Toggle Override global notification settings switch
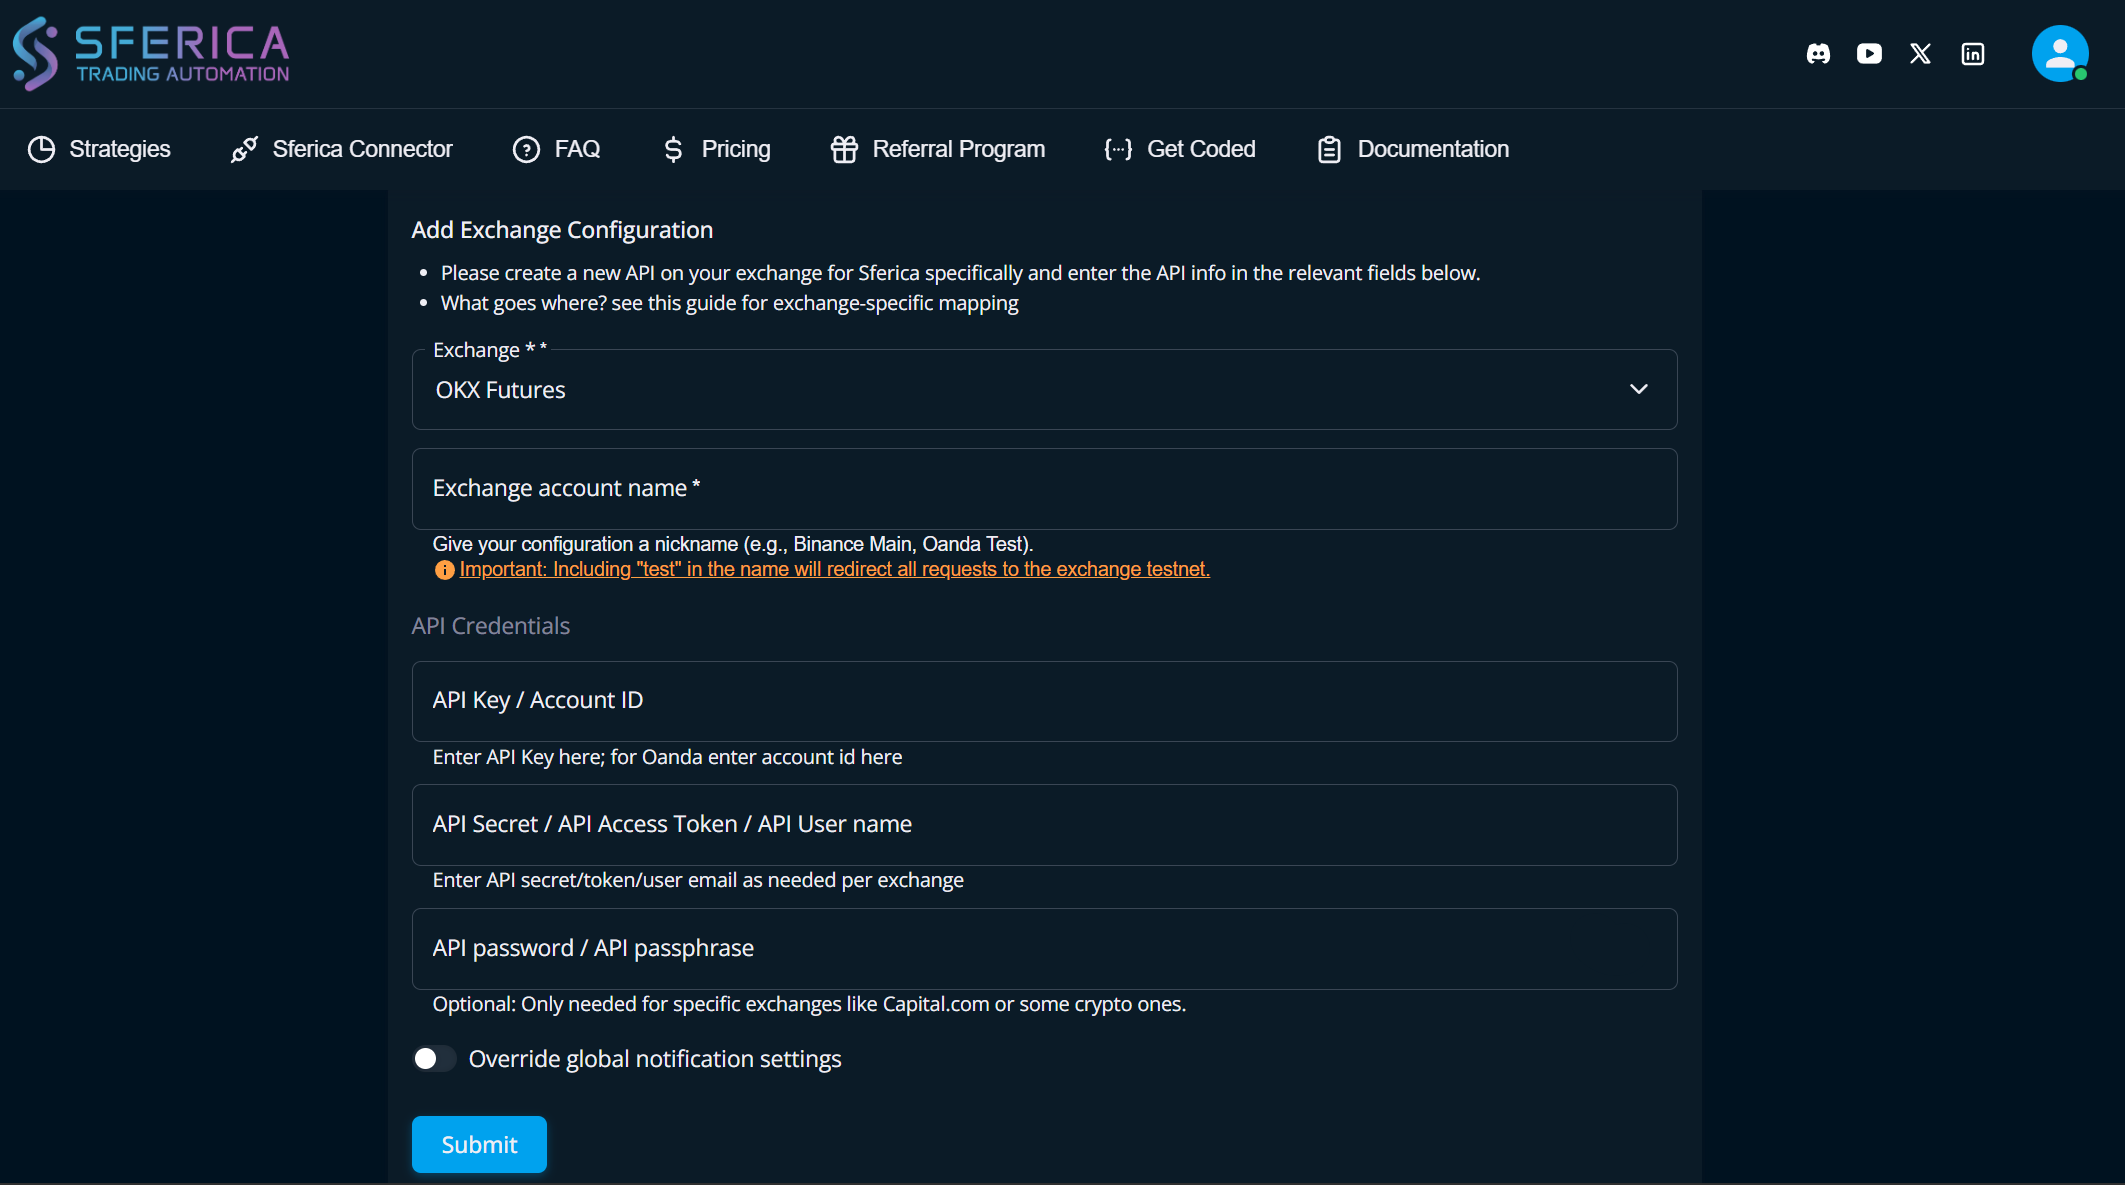The height and width of the screenshot is (1185, 2125). tap(434, 1059)
